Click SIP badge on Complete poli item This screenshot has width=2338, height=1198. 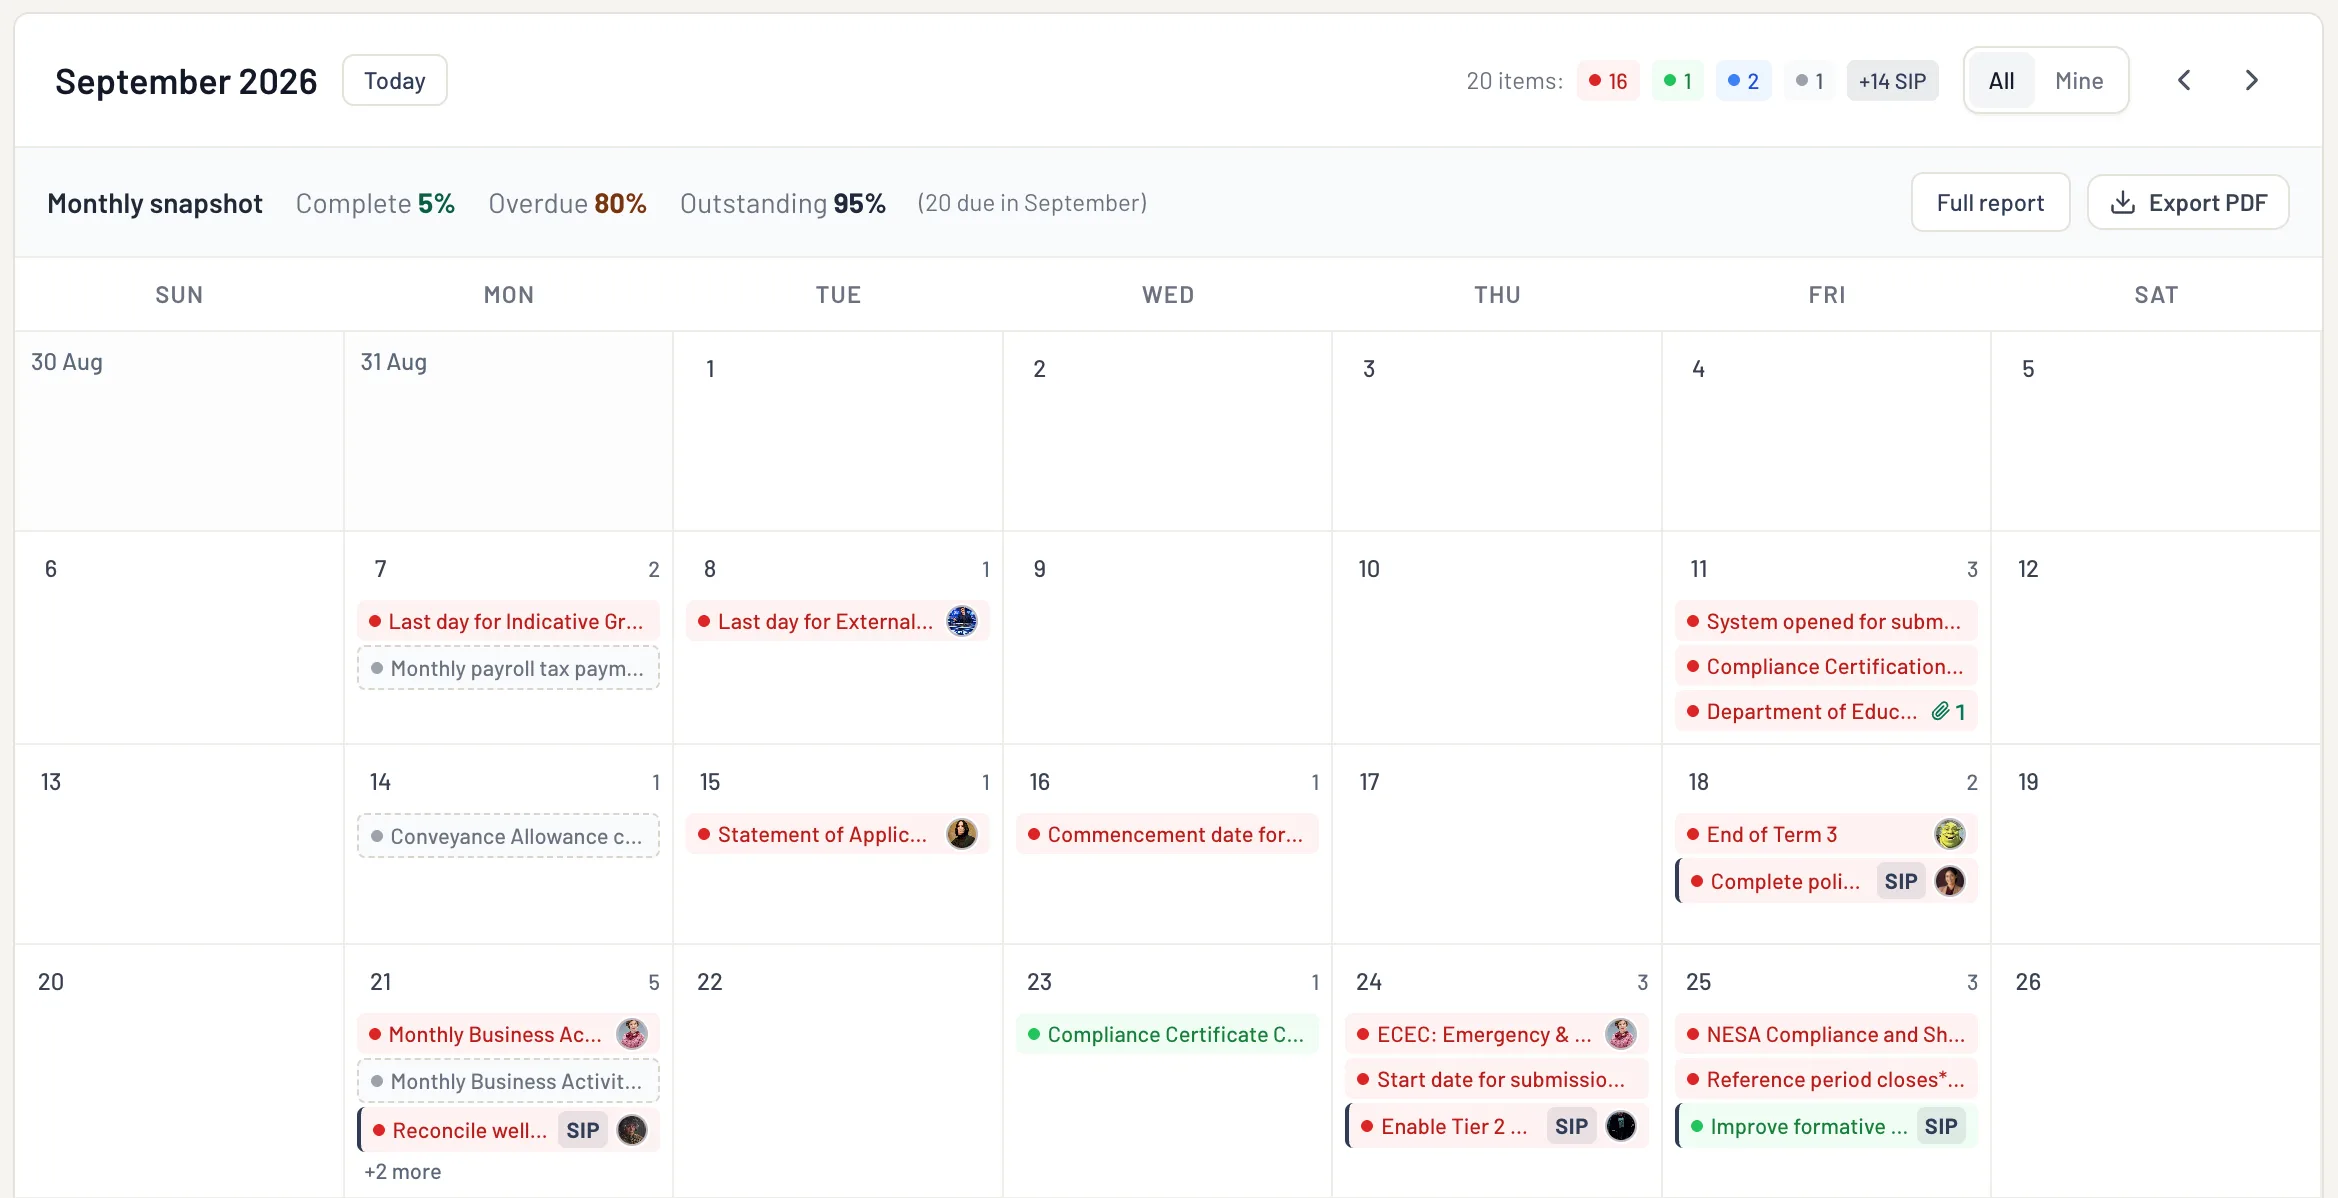point(1901,881)
